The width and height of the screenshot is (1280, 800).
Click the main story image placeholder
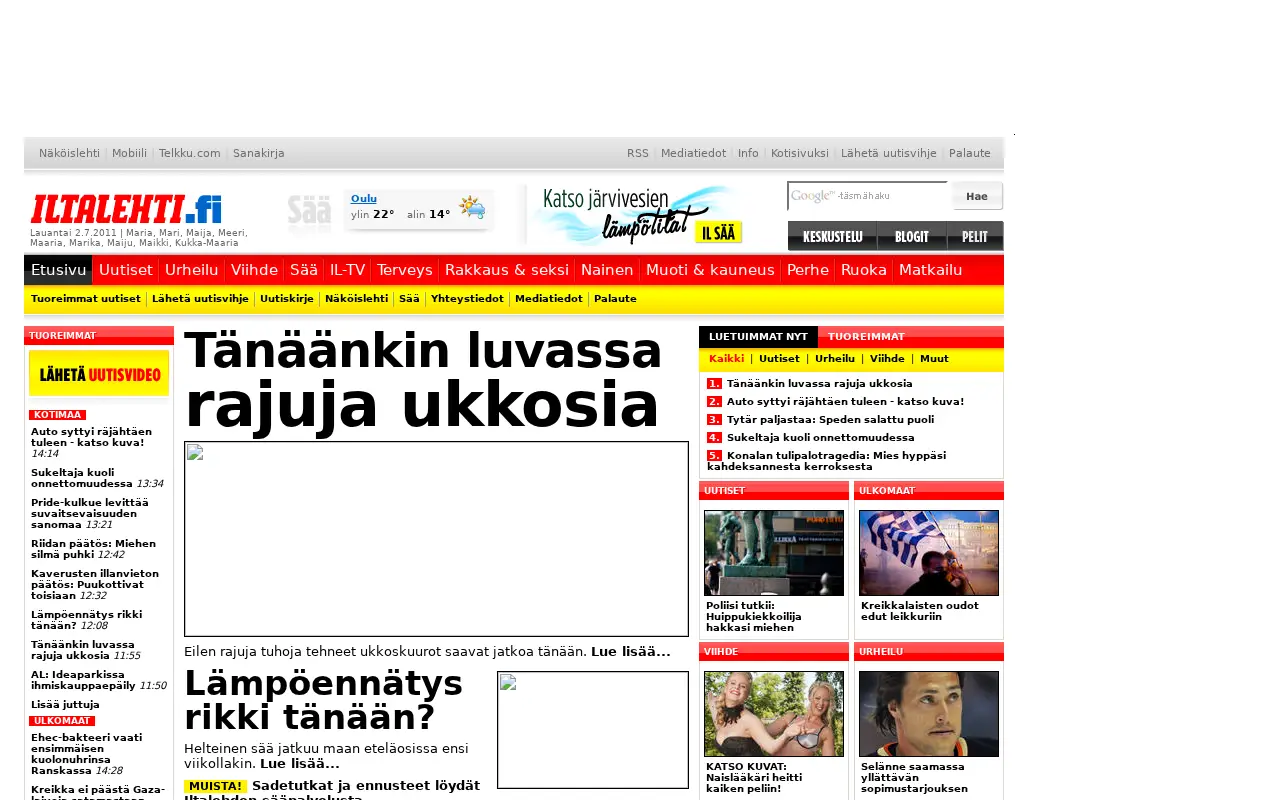(x=436, y=539)
